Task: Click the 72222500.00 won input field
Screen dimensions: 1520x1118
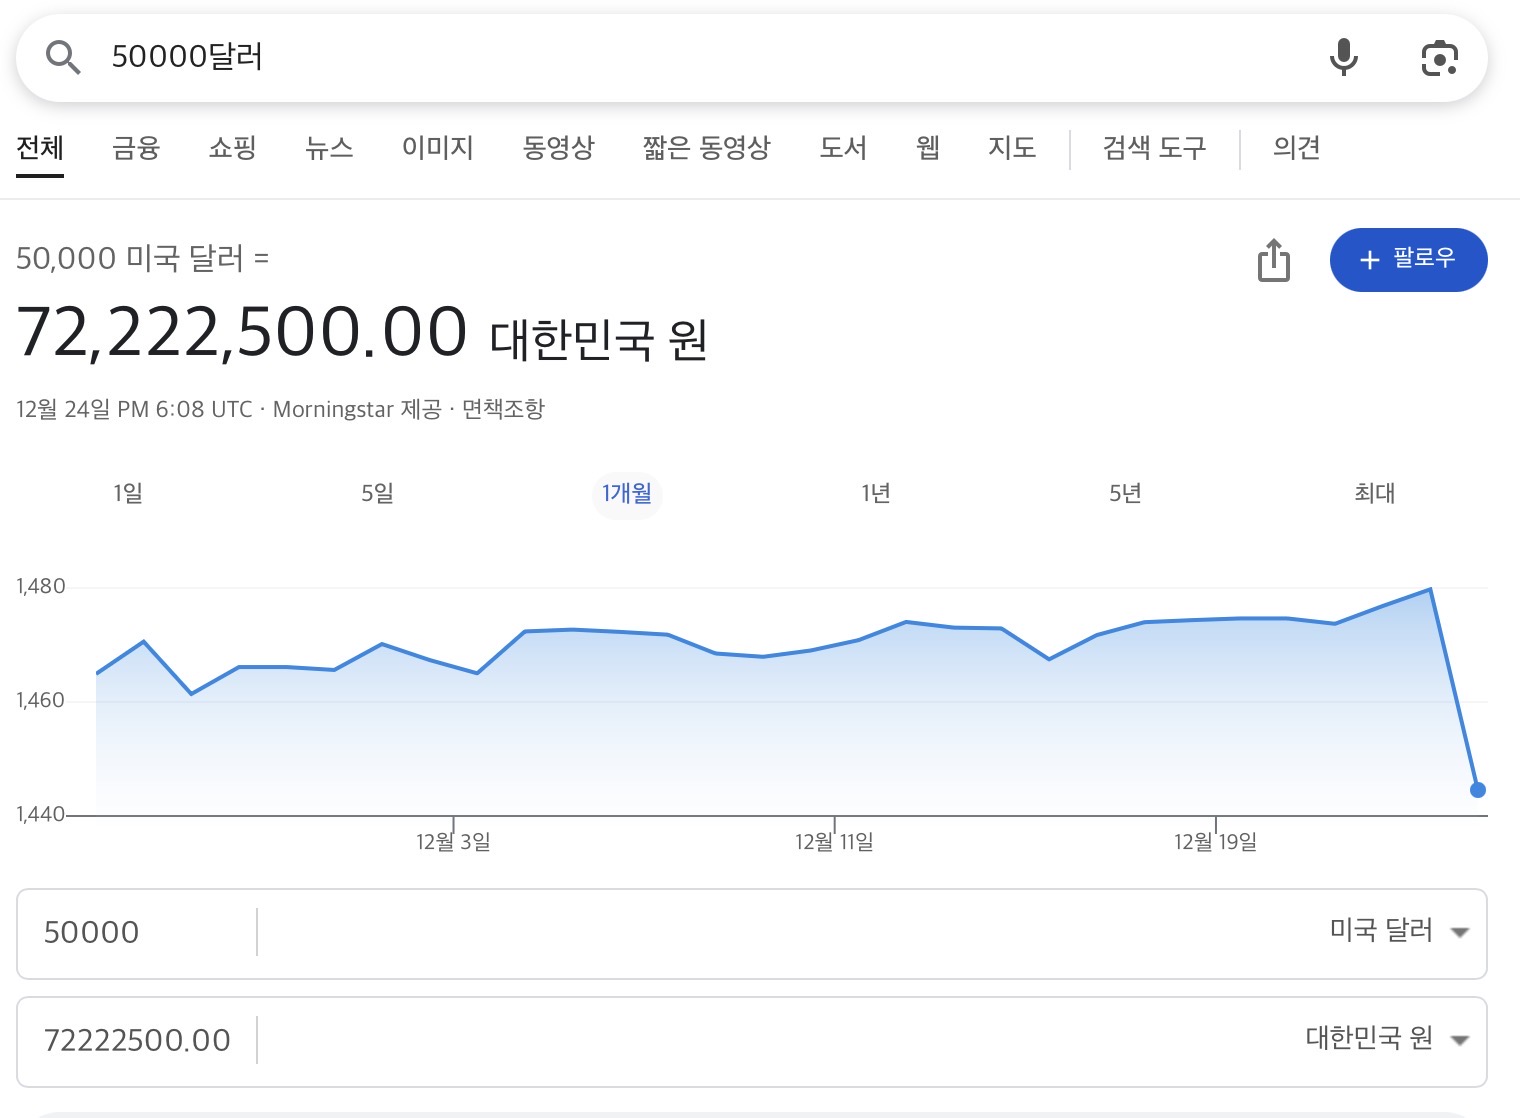Action: click(138, 1040)
